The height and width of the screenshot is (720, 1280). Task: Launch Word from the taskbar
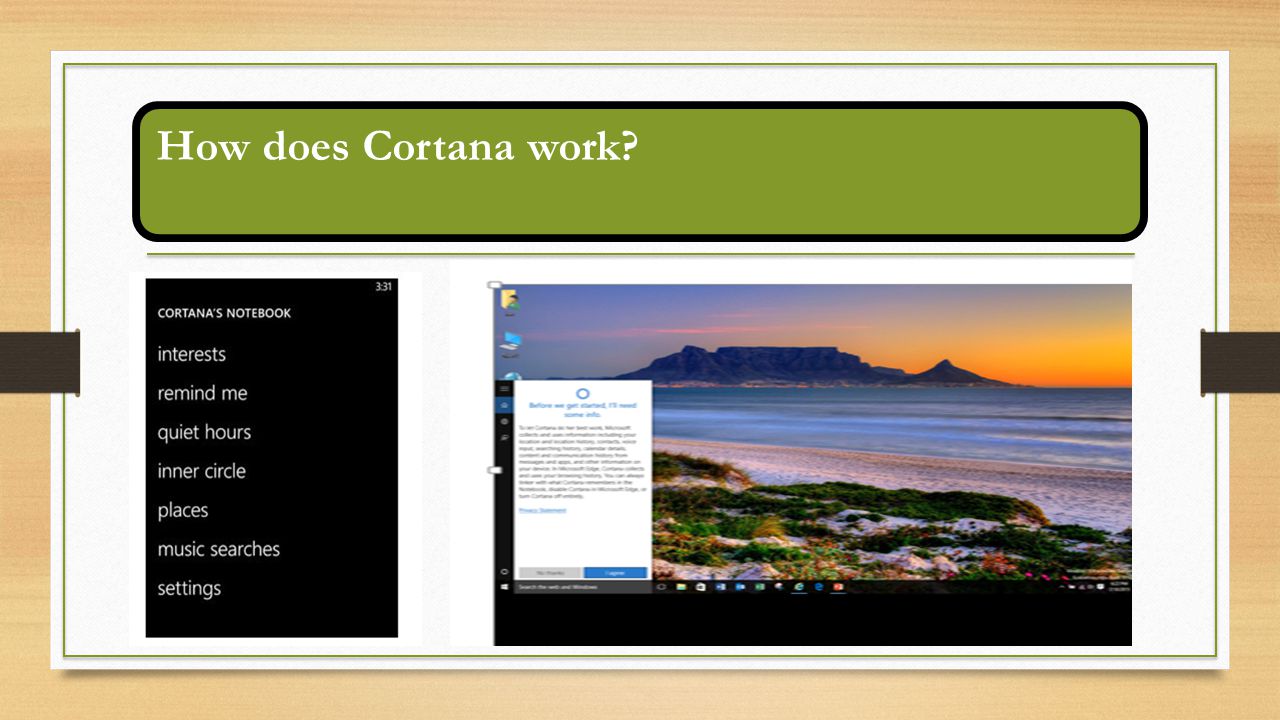pos(720,587)
